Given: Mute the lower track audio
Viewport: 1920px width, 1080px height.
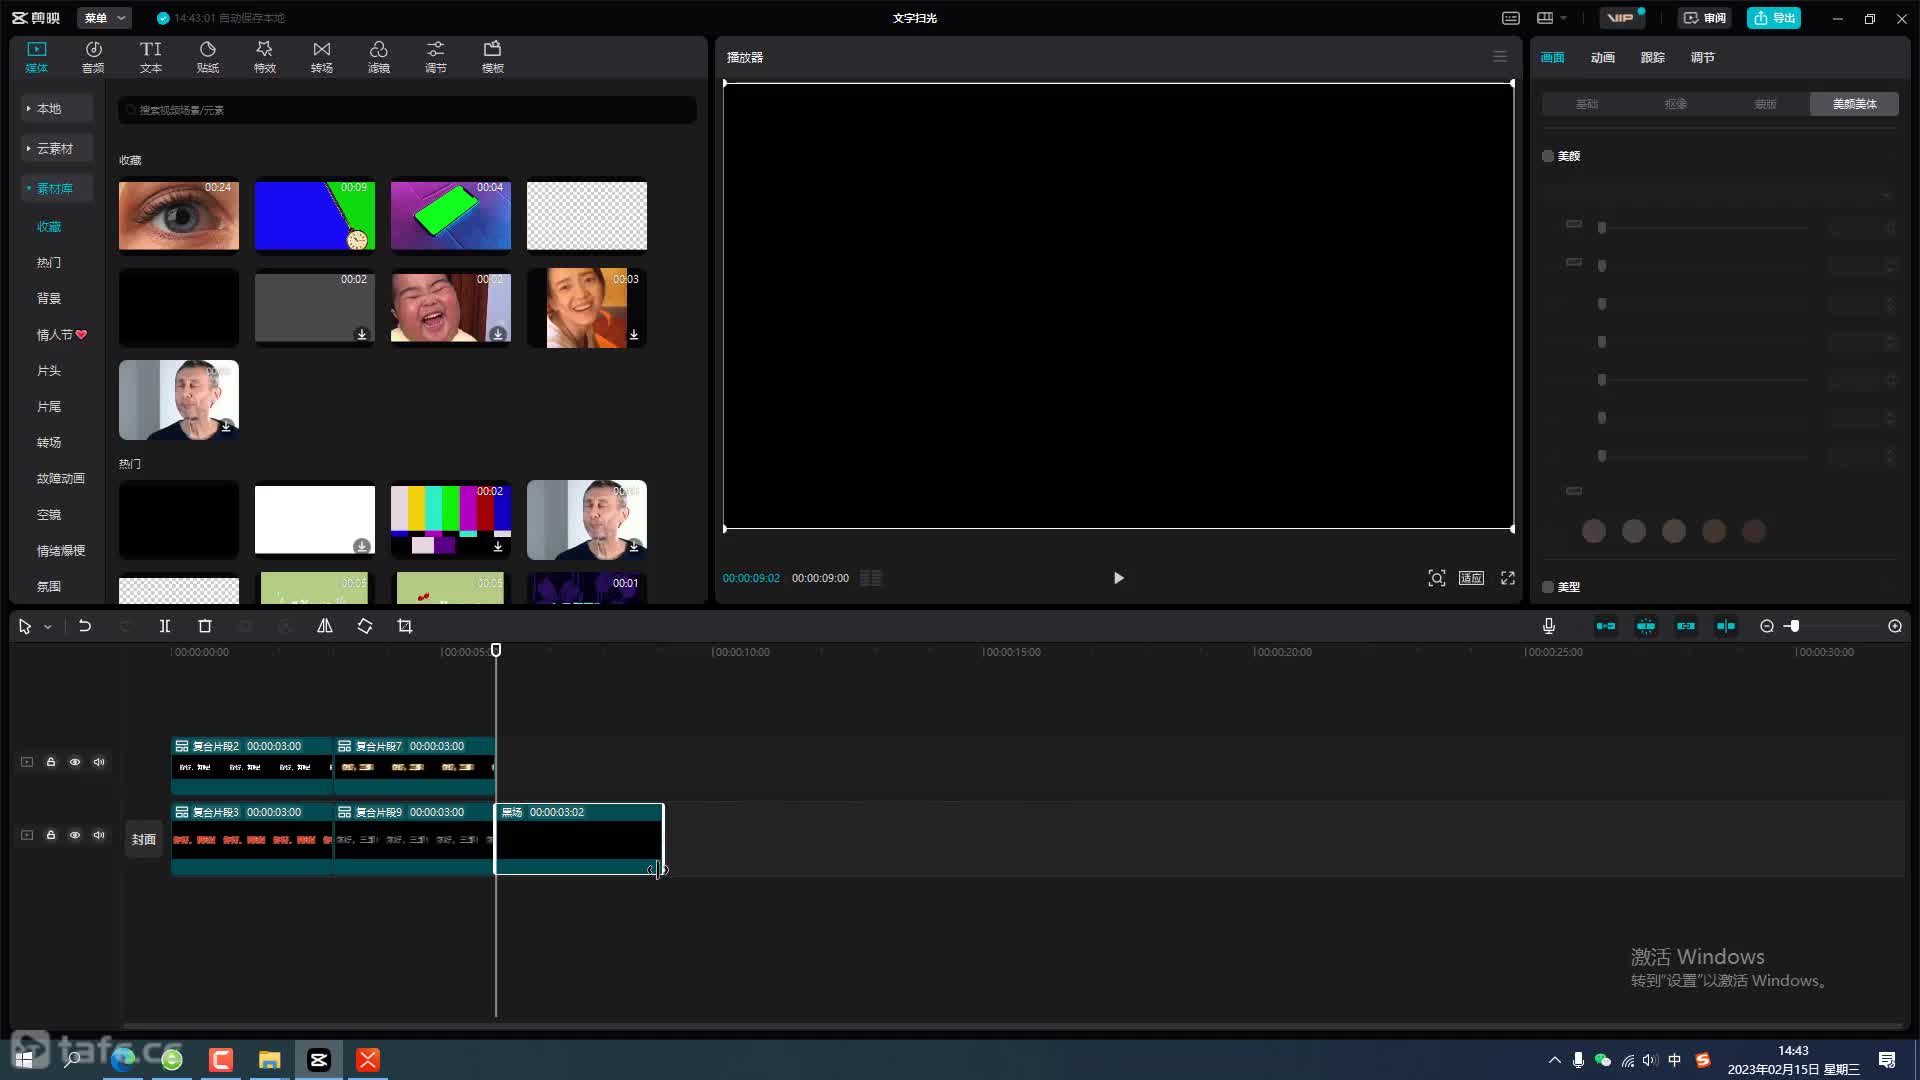Looking at the screenshot, I should click(99, 835).
